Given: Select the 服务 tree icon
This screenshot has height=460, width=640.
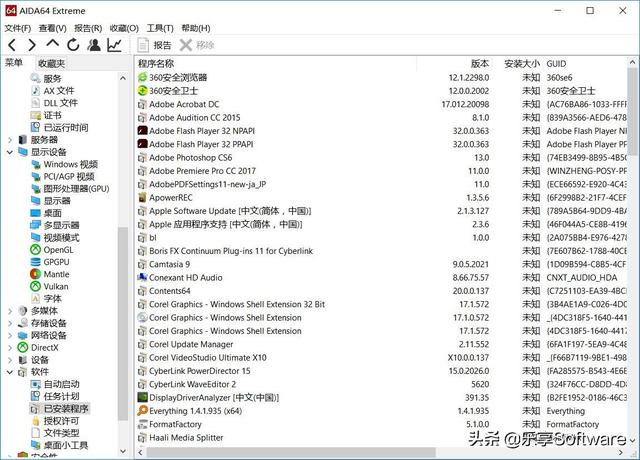Looking at the screenshot, I should (x=36, y=78).
